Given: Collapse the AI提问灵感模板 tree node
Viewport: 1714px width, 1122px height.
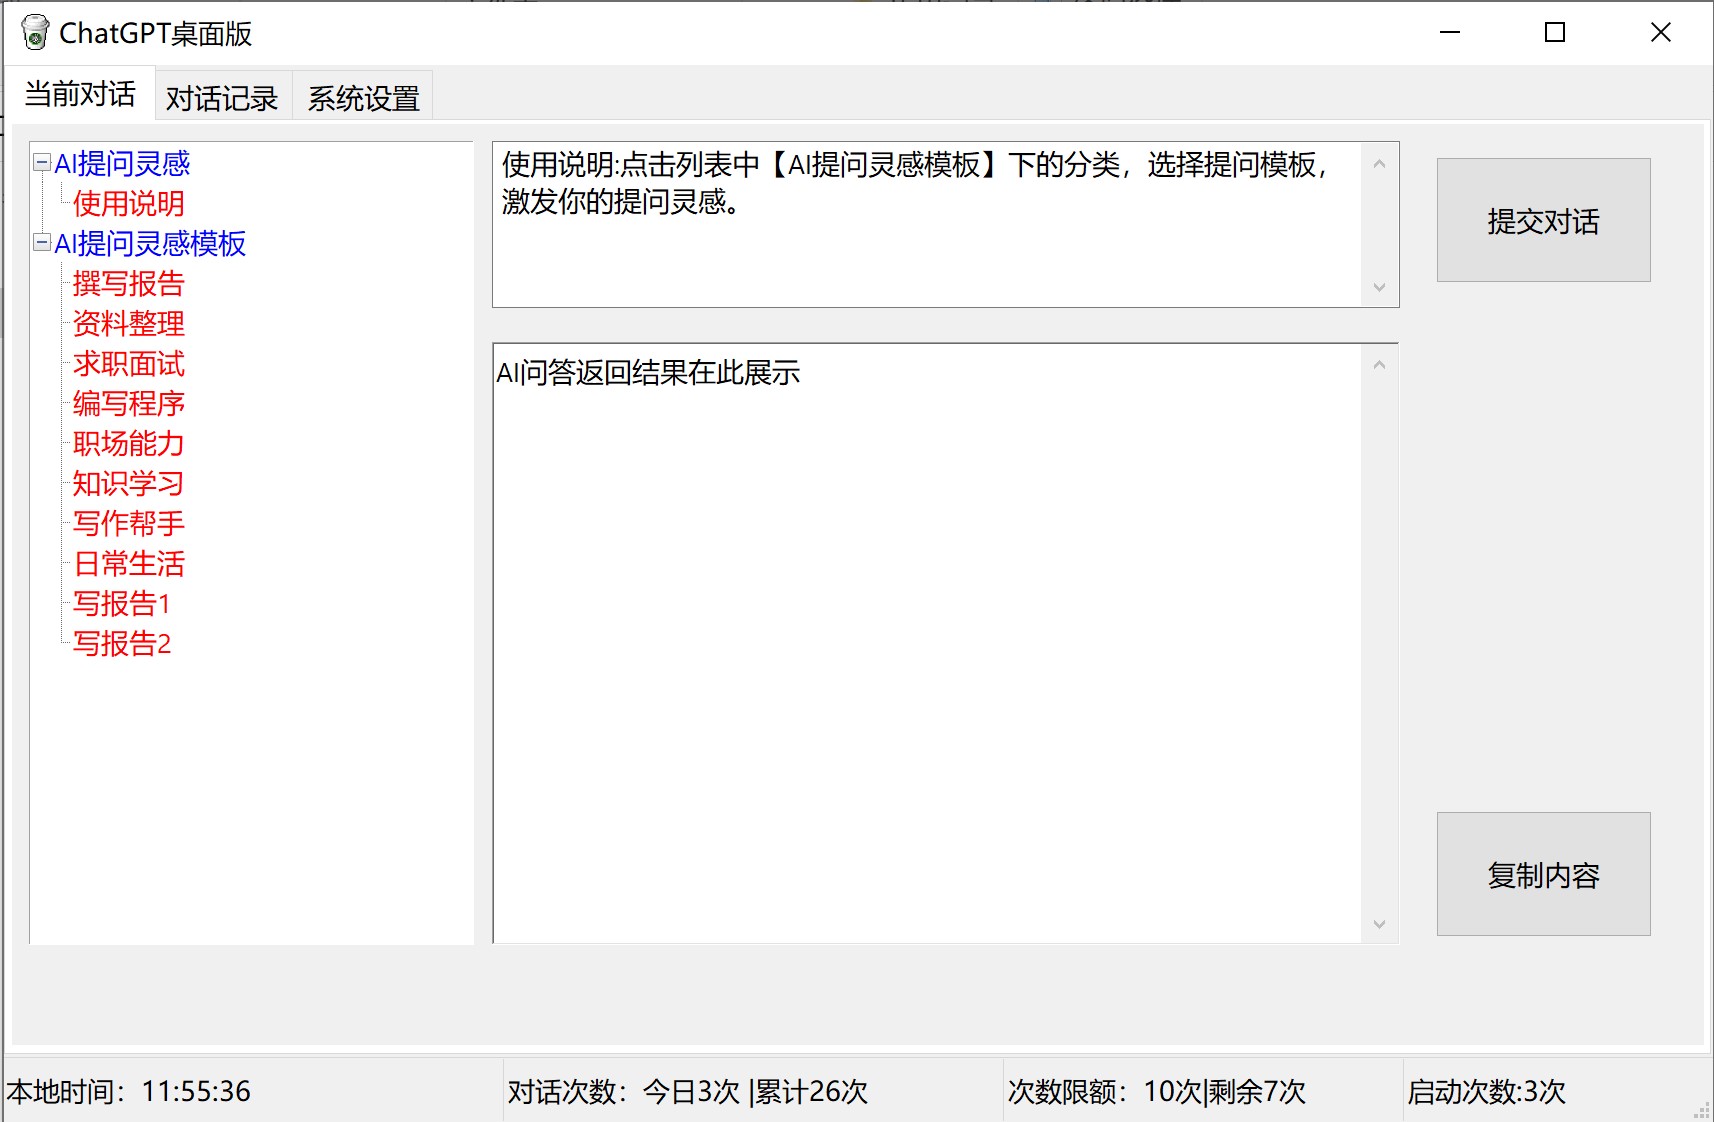Looking at the screenshot, I should [x=42, y=242].
